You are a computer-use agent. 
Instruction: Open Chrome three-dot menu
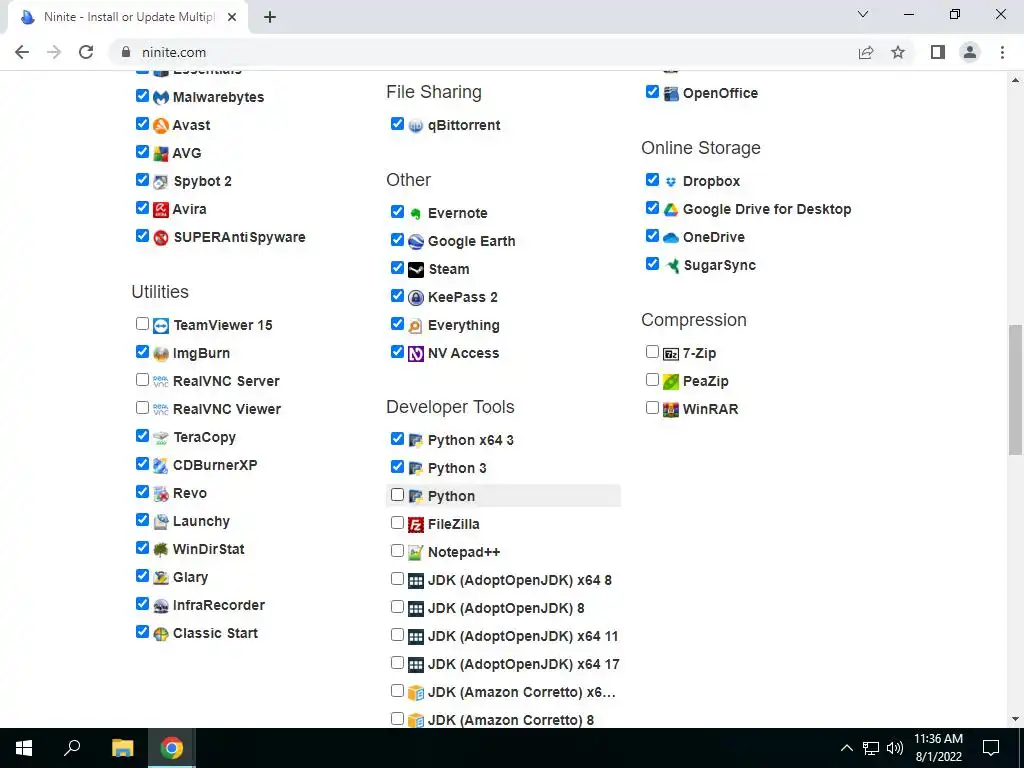point(1002,52)
